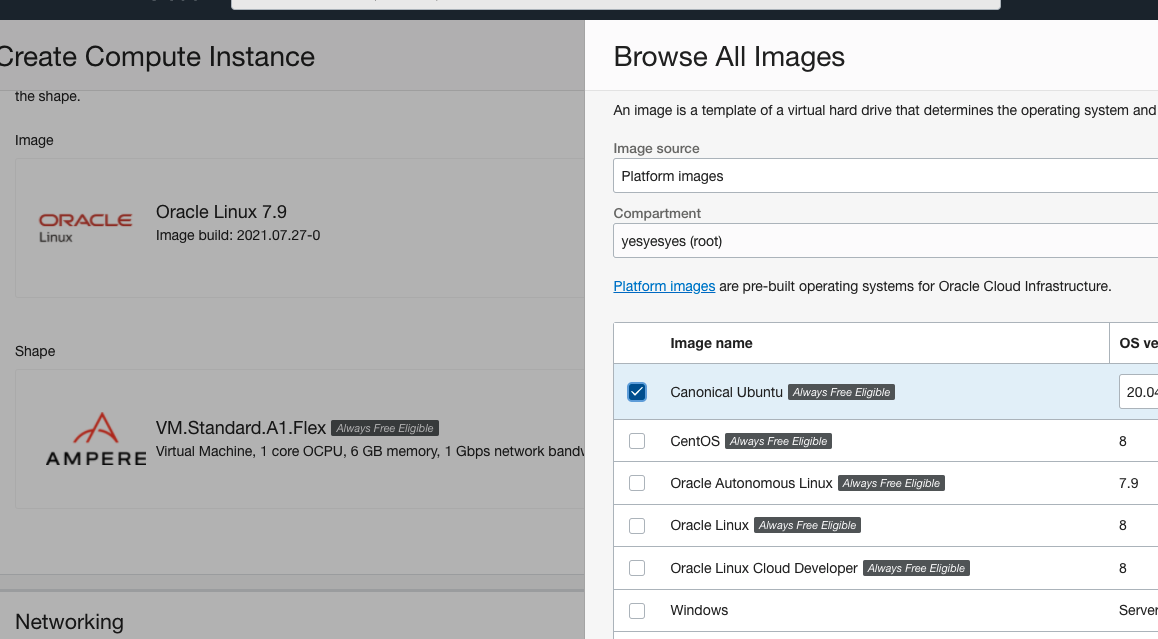Screen dimensions: 1158x639
Task: Click the Oracle Linux image name in table
Action: (709, 525)
